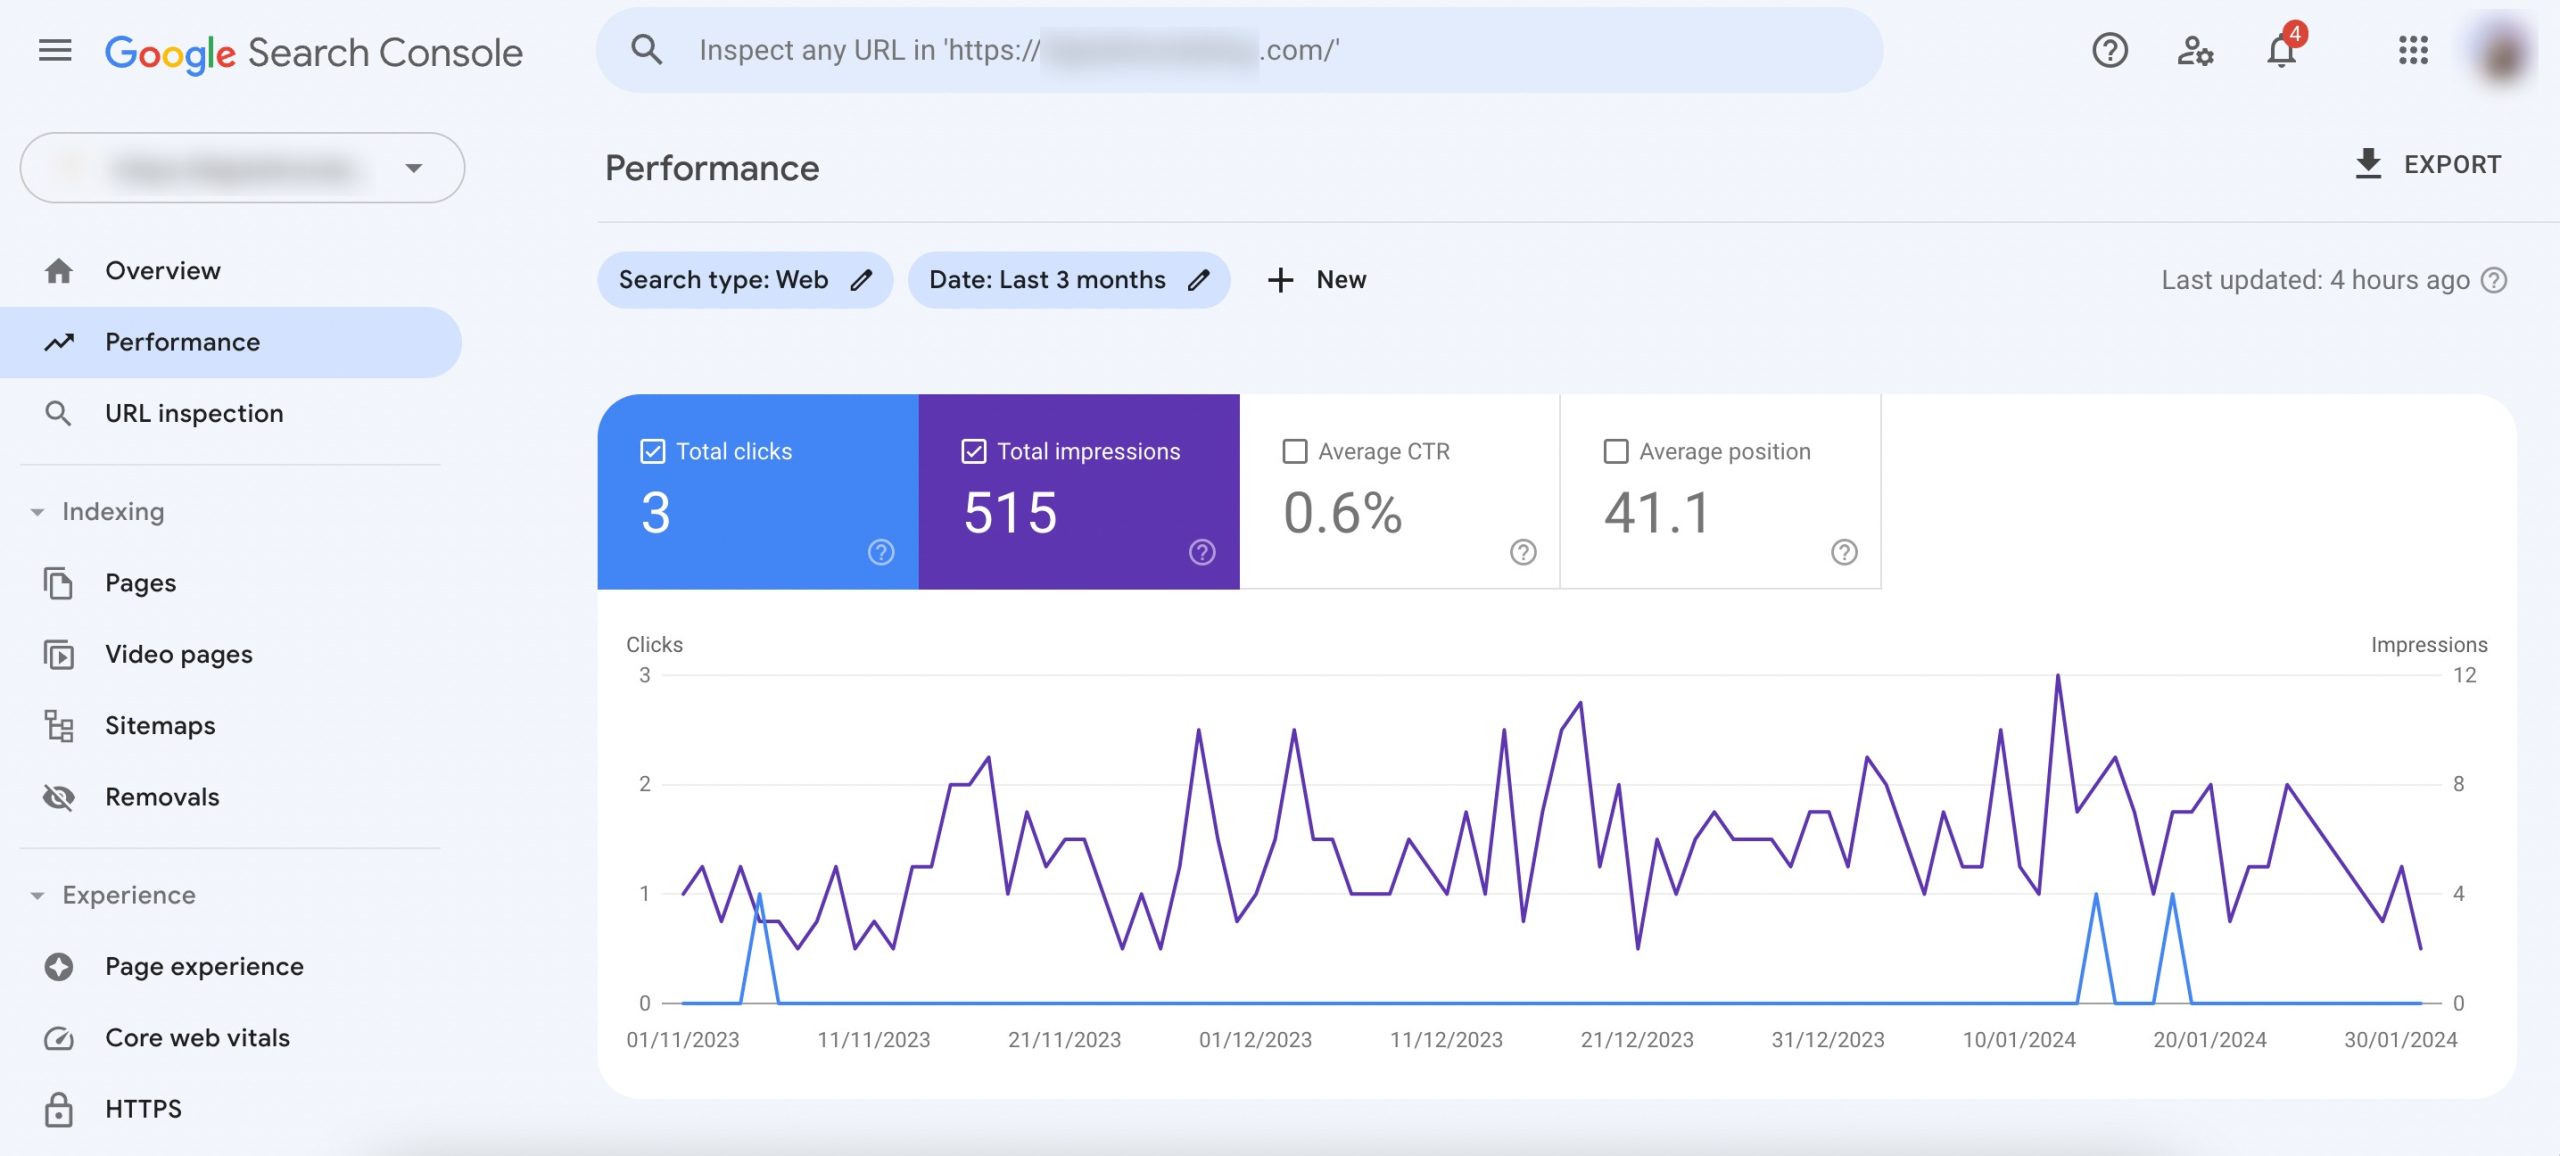The height and width of the screenshot is (1156, 2560).
Task: Click the Search type Web filter tag
Action: (743, 279)
